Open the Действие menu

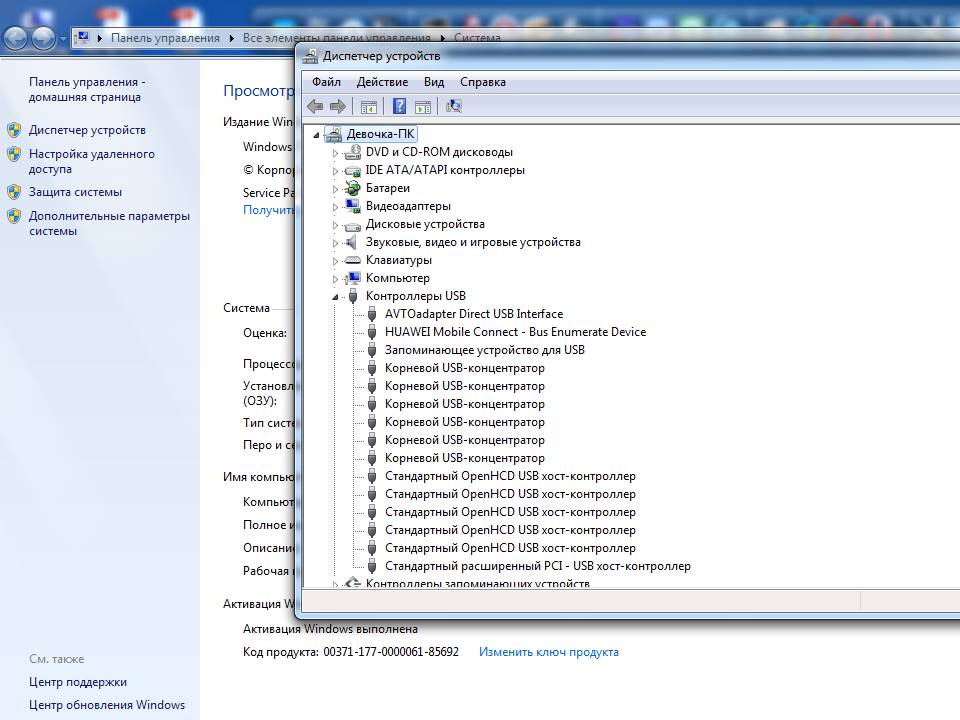click(x=382, y=82)
